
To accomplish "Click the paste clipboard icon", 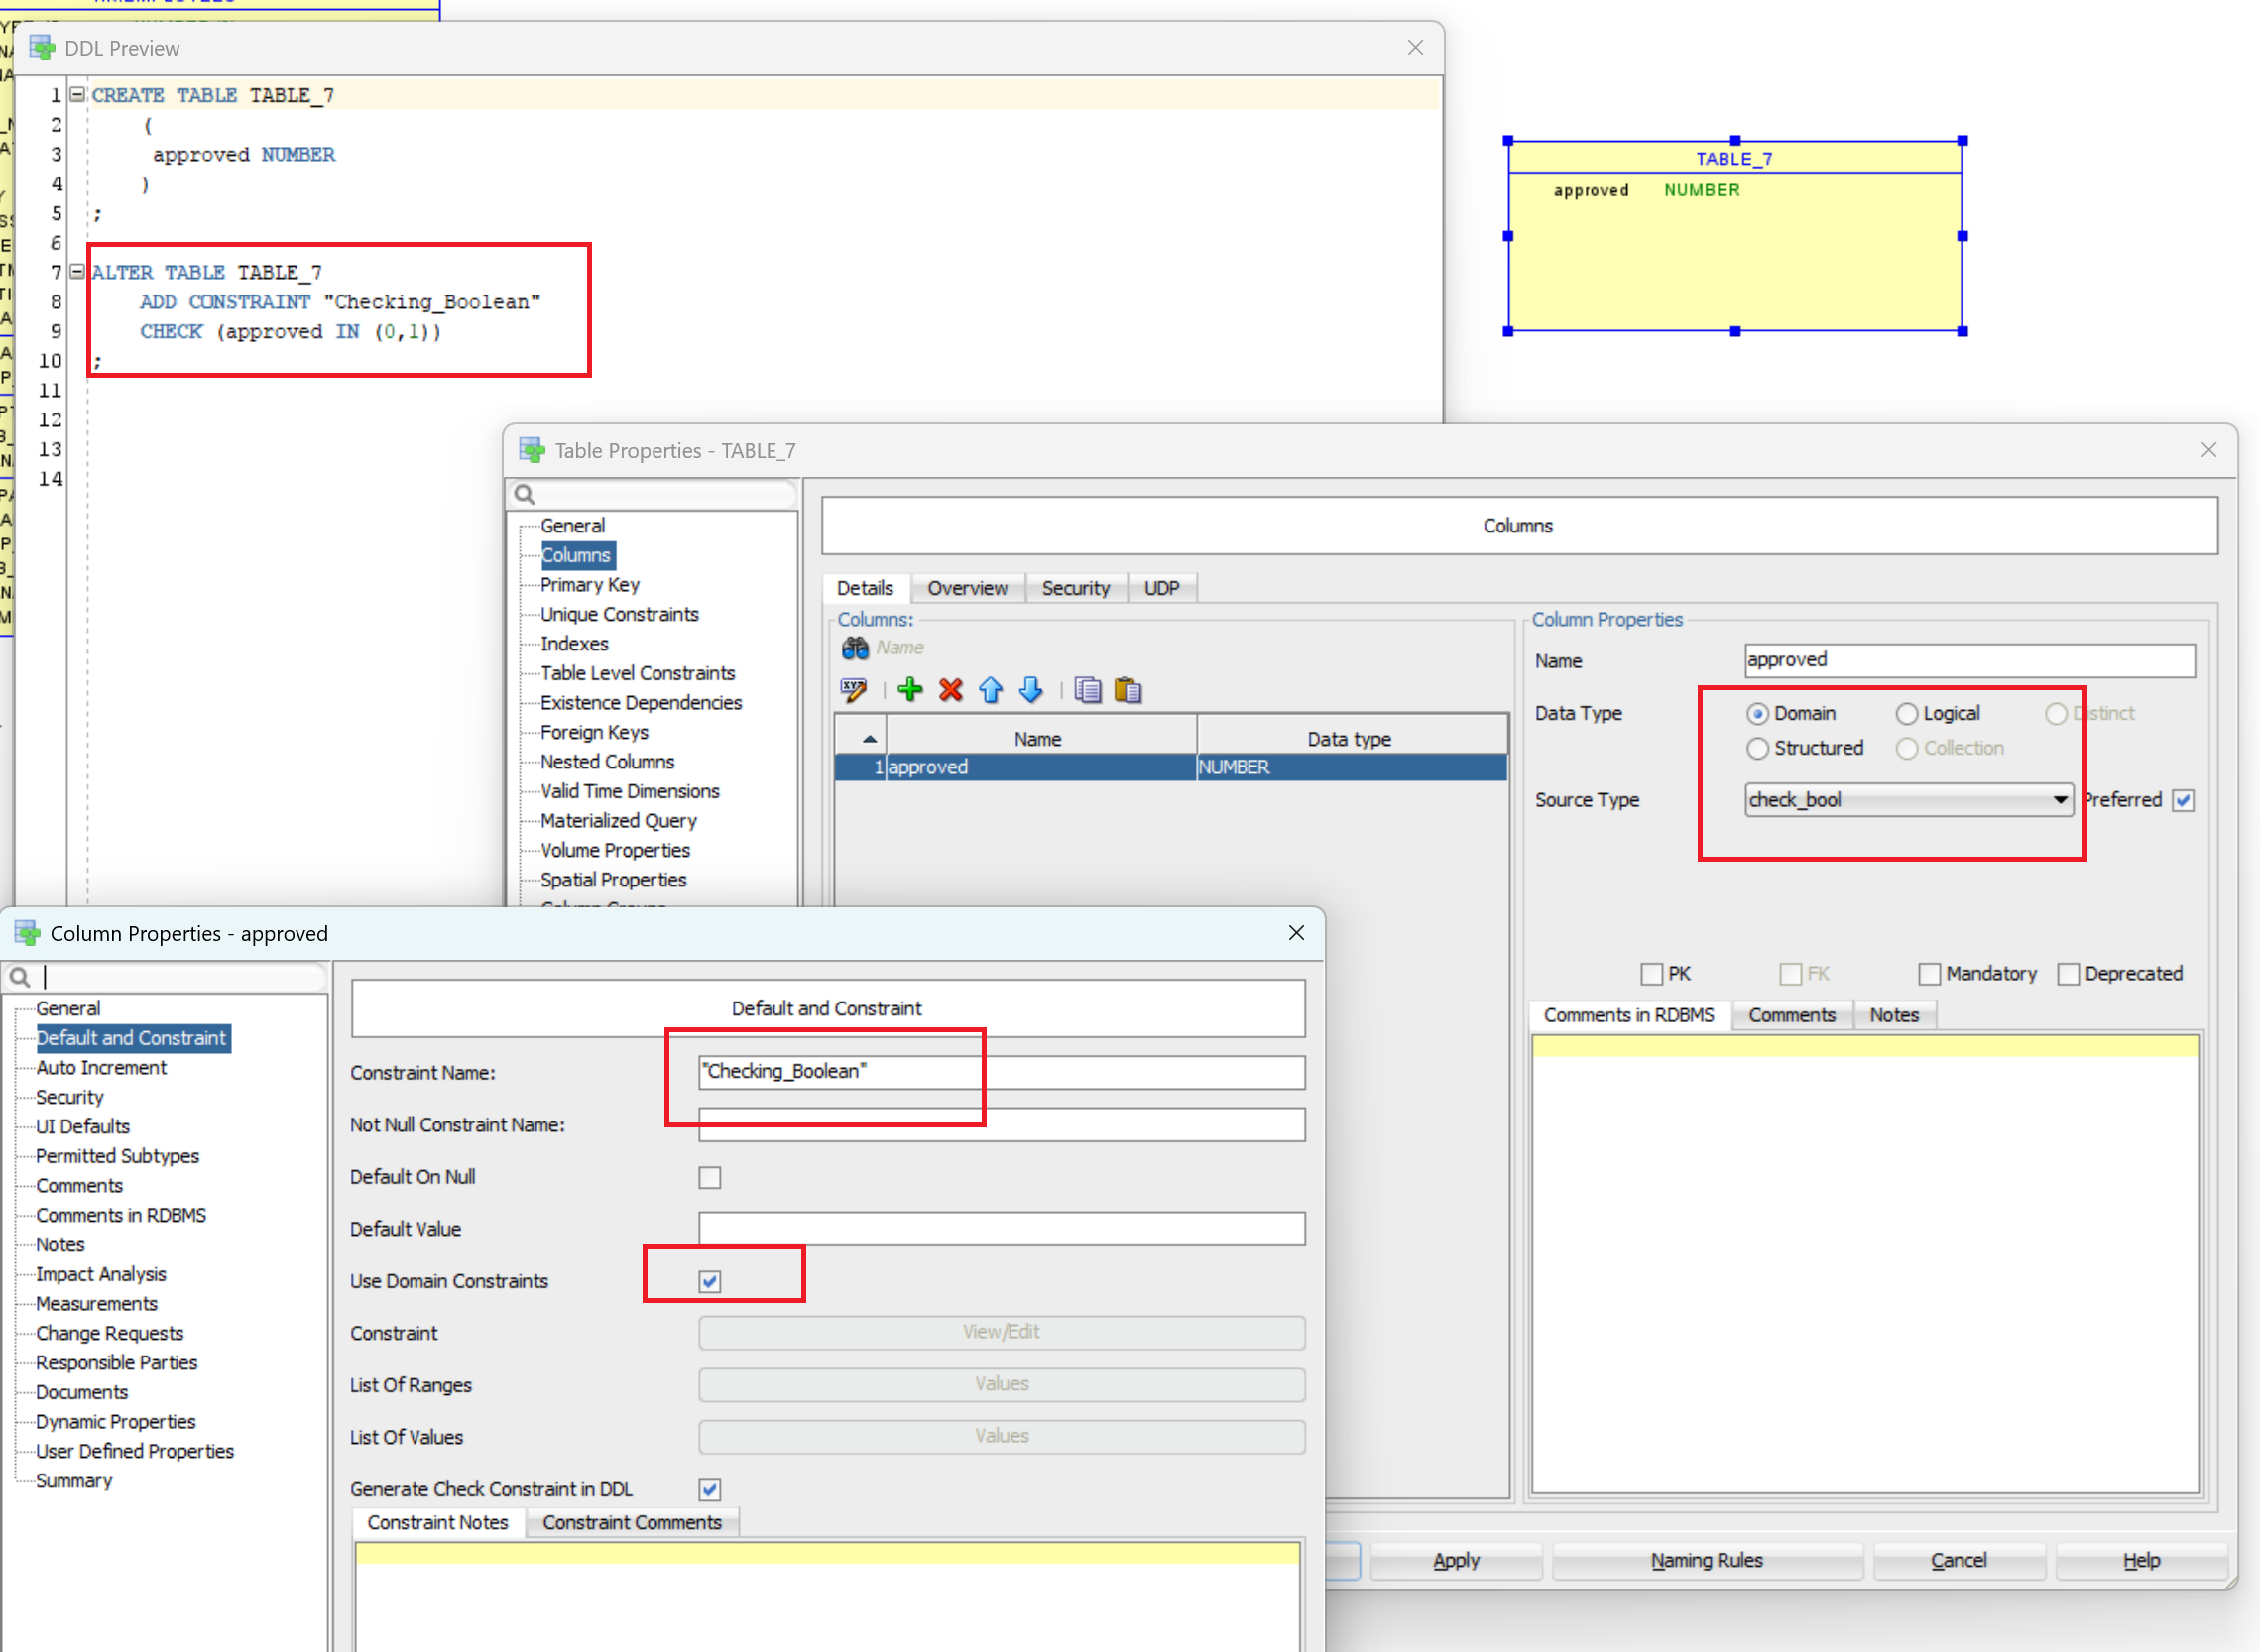I will [1128, 690].
